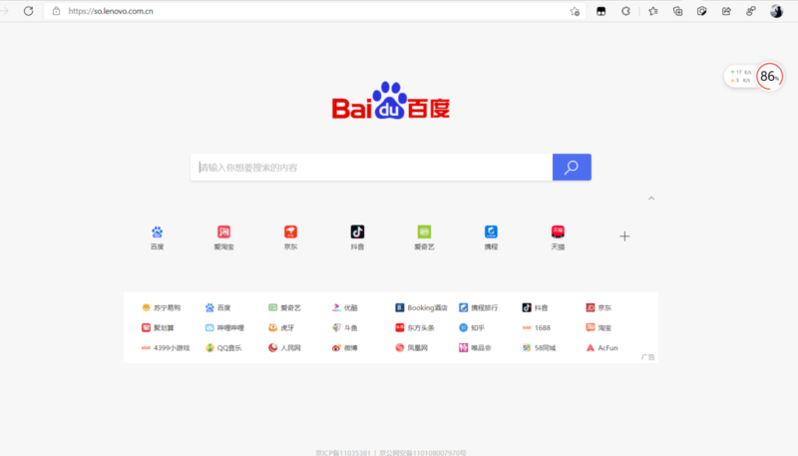This screenshot has height=456, width=798.
Task: Open the AcFun link
Action: (602, 348)
